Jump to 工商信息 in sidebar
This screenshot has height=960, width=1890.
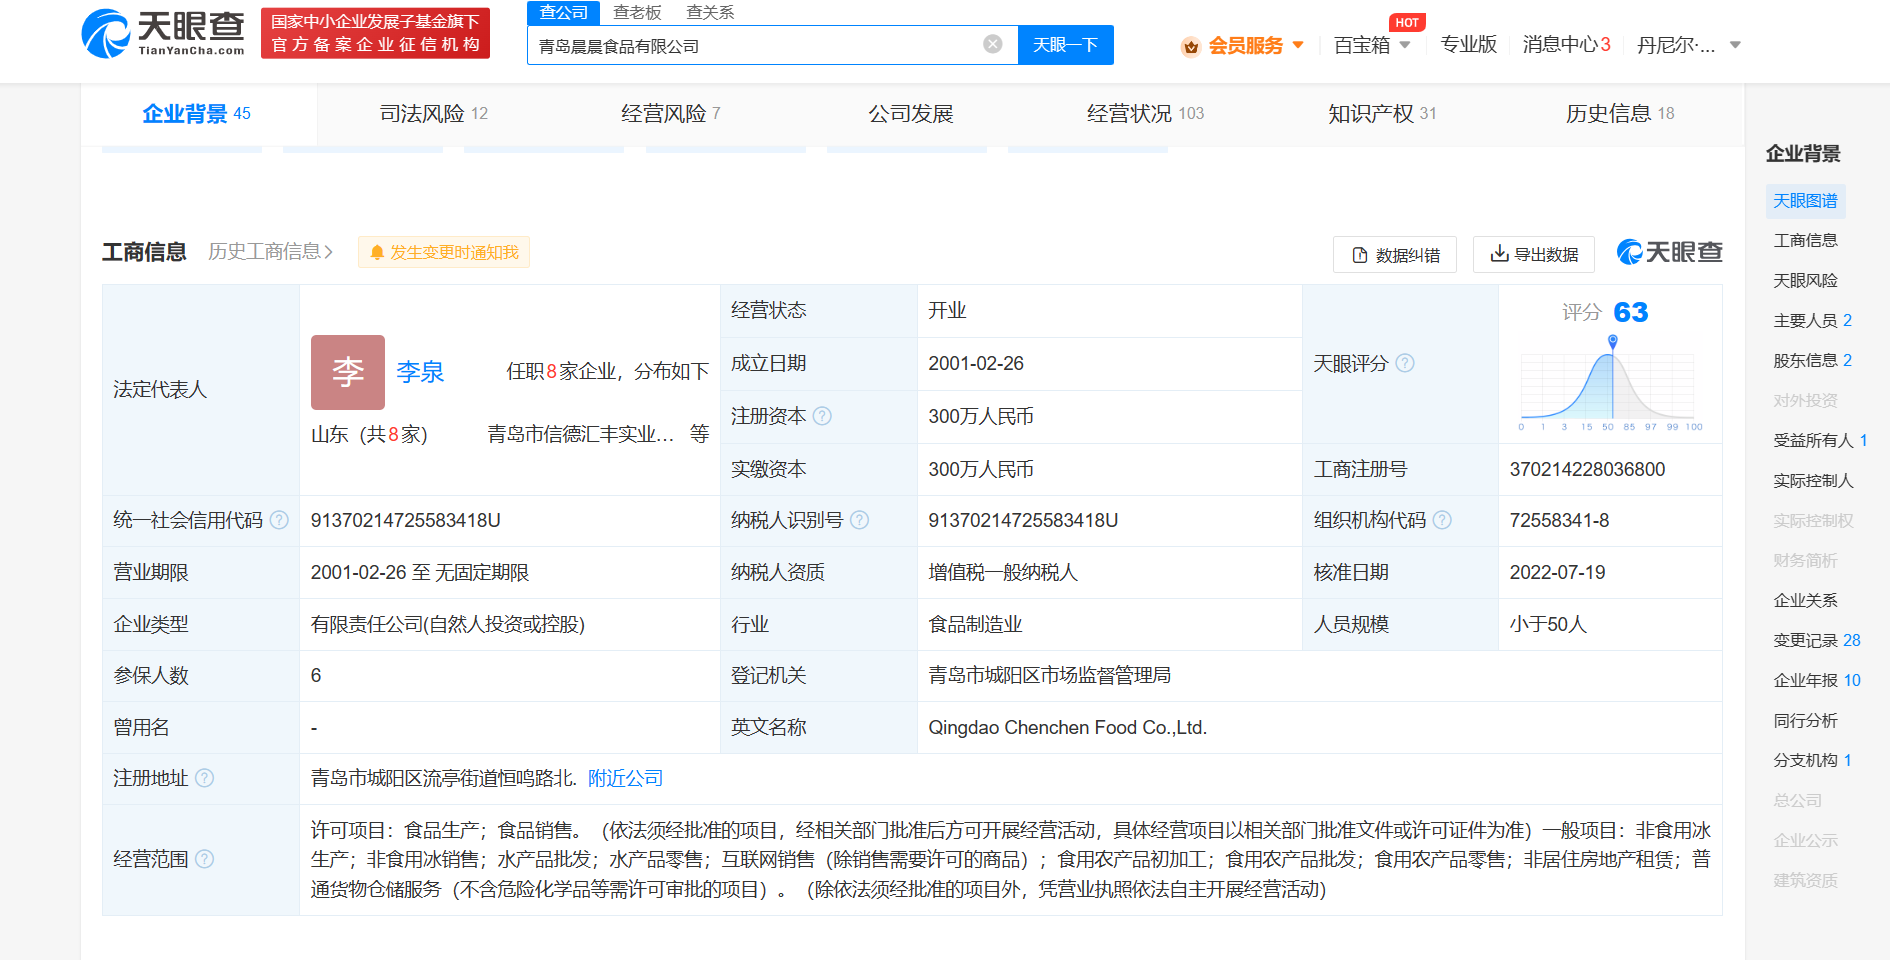(1805, 240)
